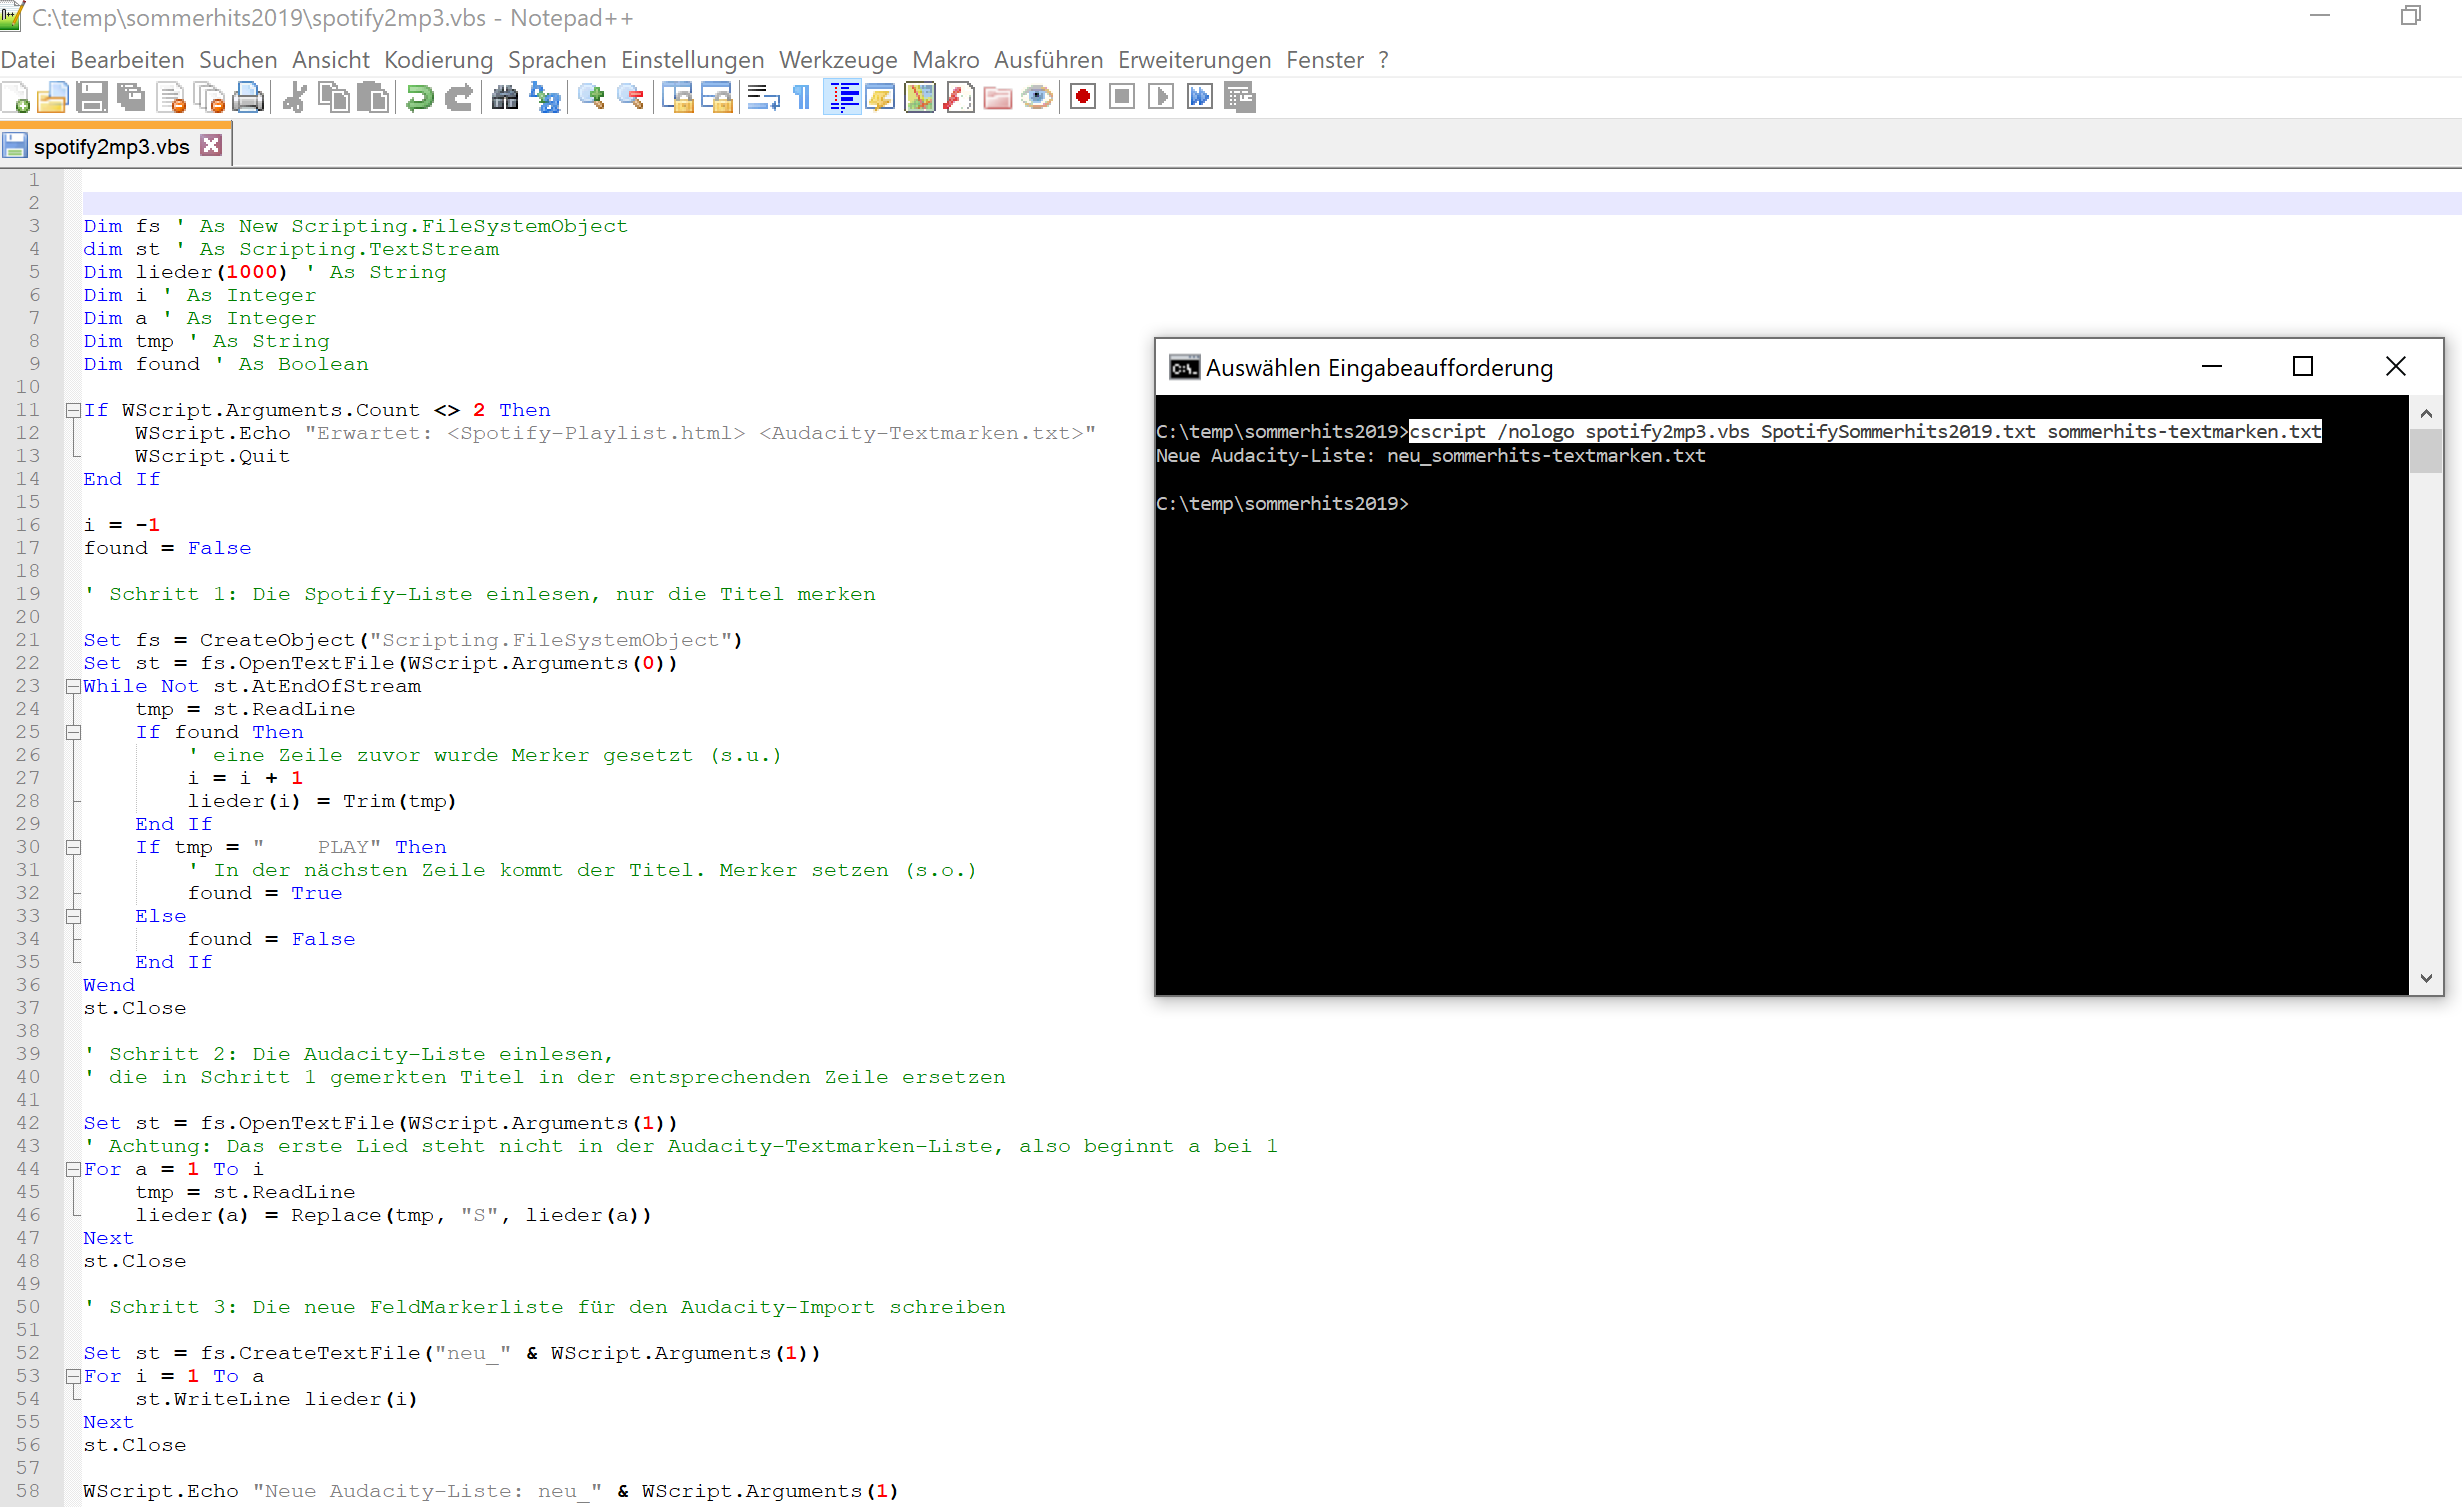Click the Copy toolbar icon

(334, 97)
